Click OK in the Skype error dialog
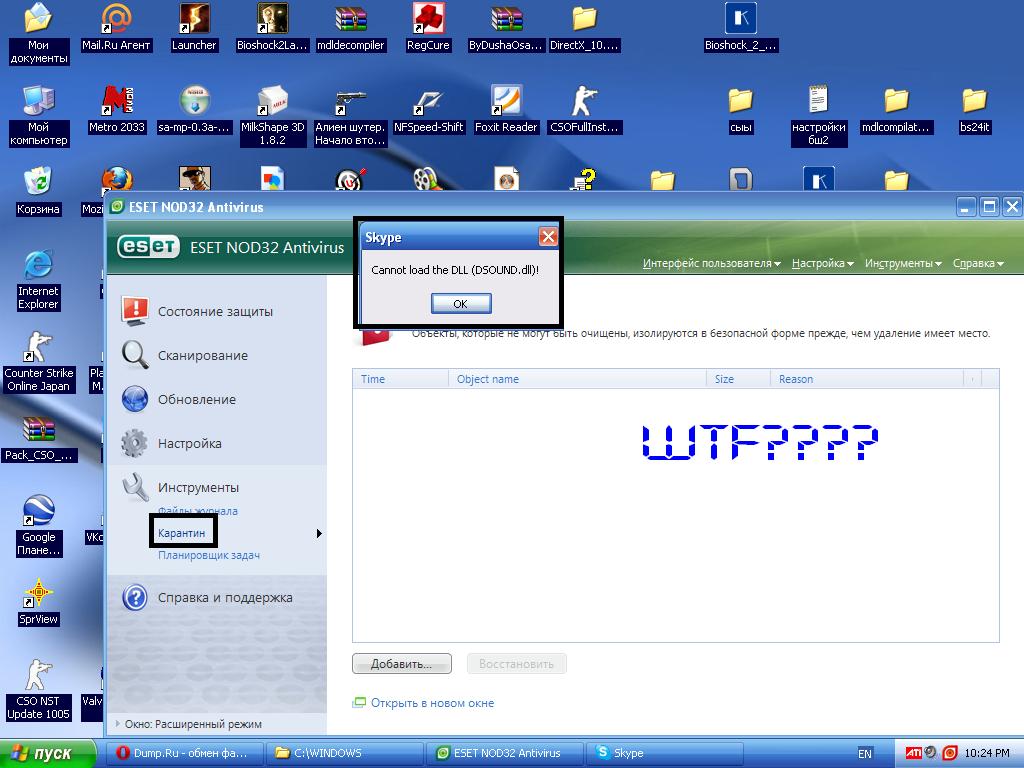The width and height of the screenshot is (1024, 768). [x=460, y=304]
